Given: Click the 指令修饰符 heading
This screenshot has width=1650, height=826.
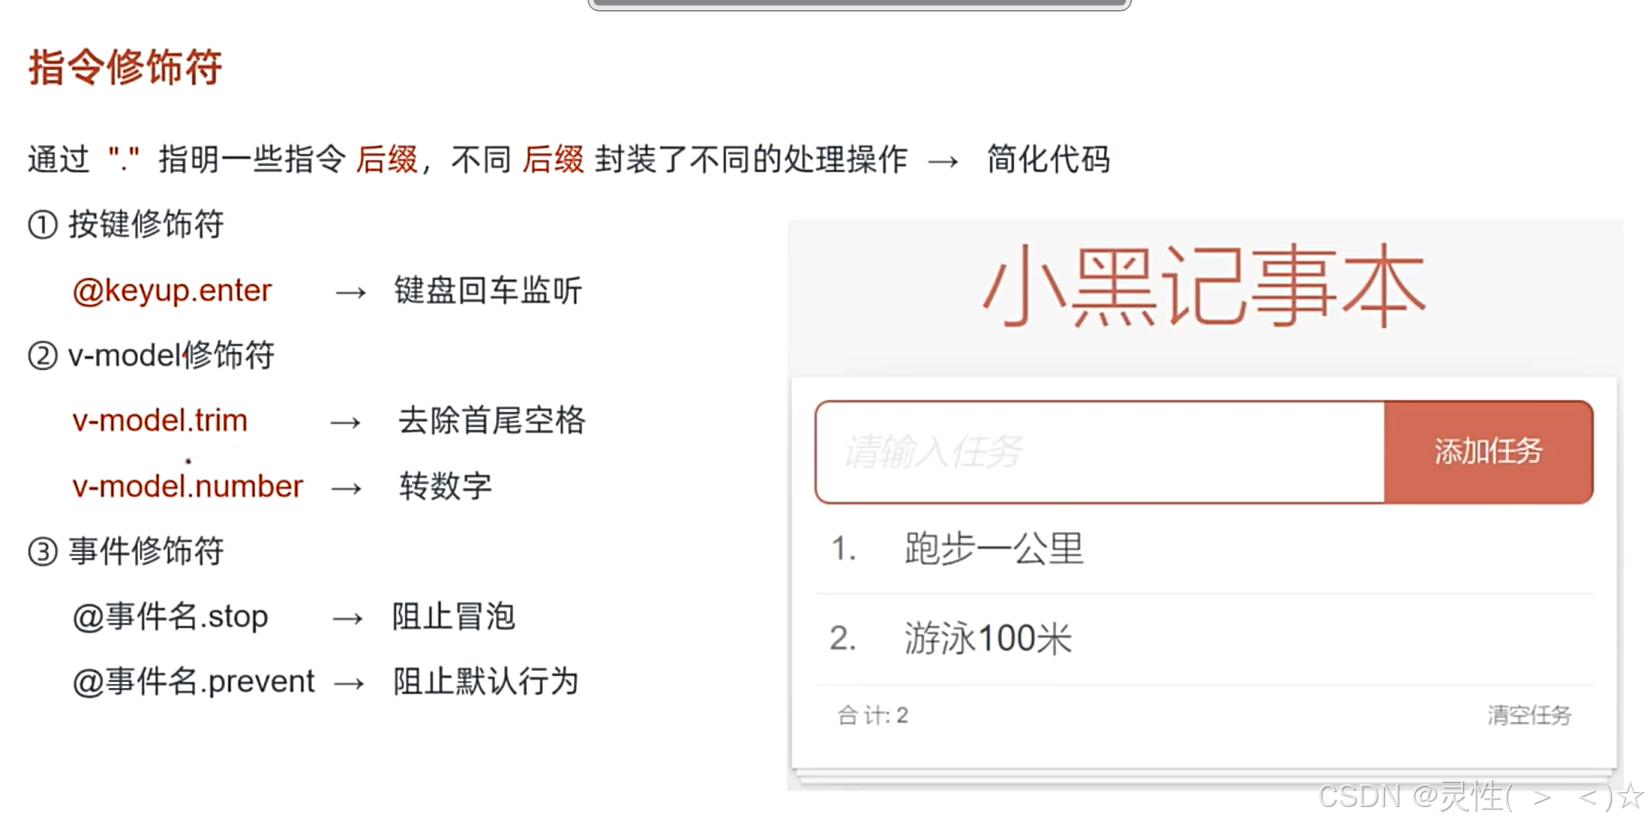Looking at the screenshot, I should (x=122, y=67).
